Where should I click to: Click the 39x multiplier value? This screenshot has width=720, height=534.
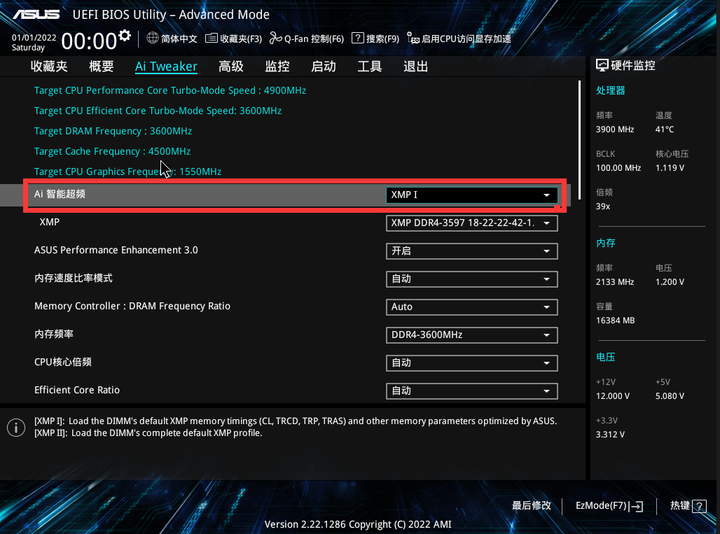point(603,207)
